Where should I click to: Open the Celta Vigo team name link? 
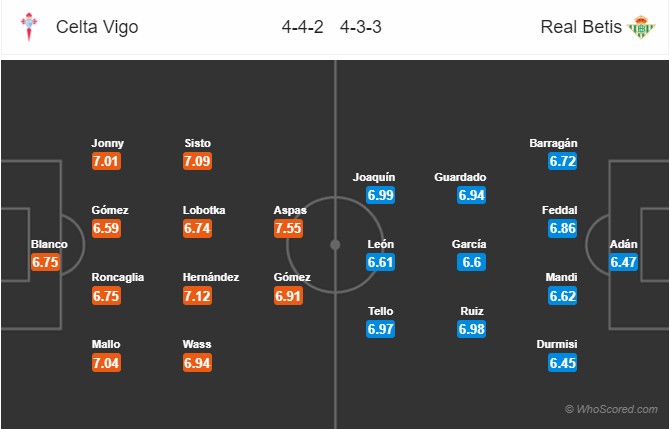tap(97, 27)
